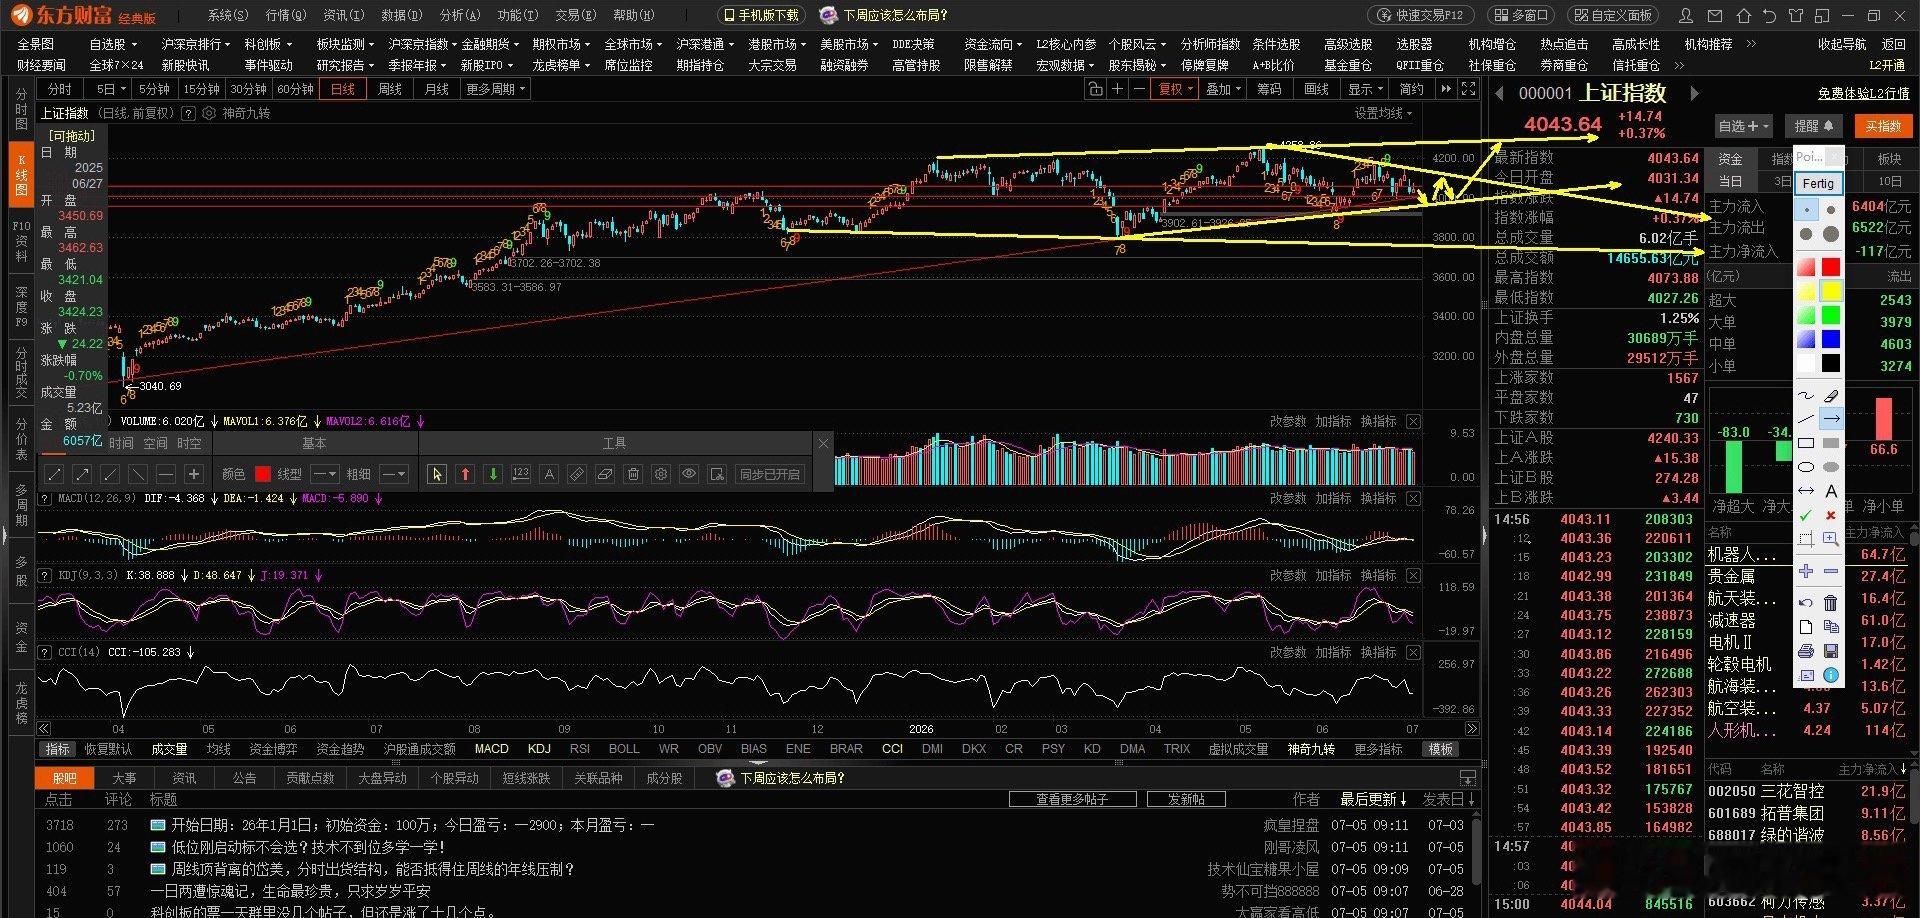The image size is (1920, 918).
Task: Click the 免费体验L2行情 link
Action: [1863, 93]
